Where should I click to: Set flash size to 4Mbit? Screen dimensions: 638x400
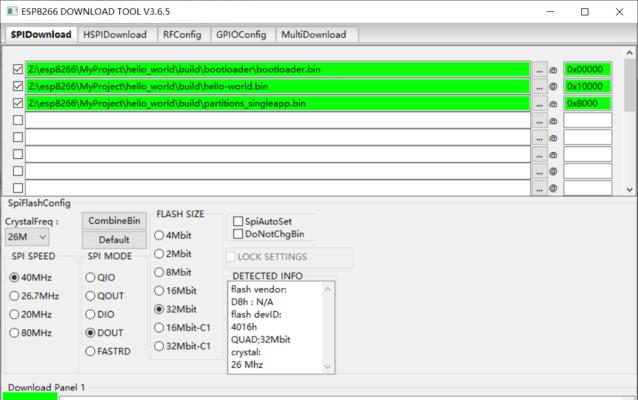(x=159, y=236)
